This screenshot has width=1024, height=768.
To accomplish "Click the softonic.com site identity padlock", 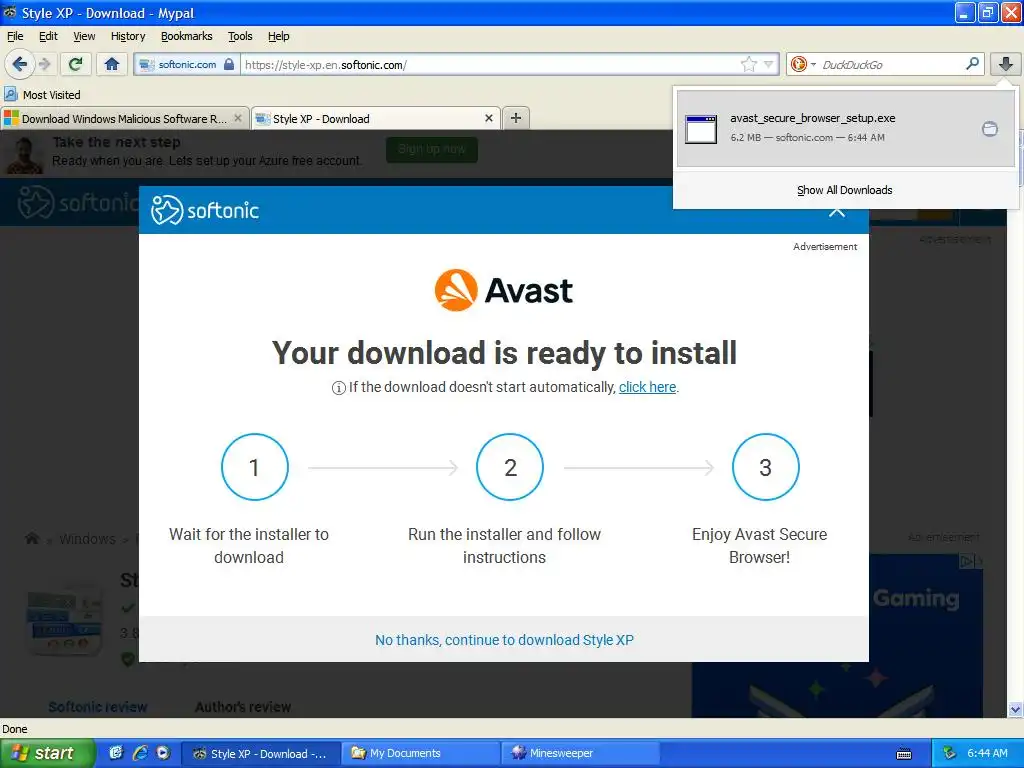I will click(x=229, y=64).
